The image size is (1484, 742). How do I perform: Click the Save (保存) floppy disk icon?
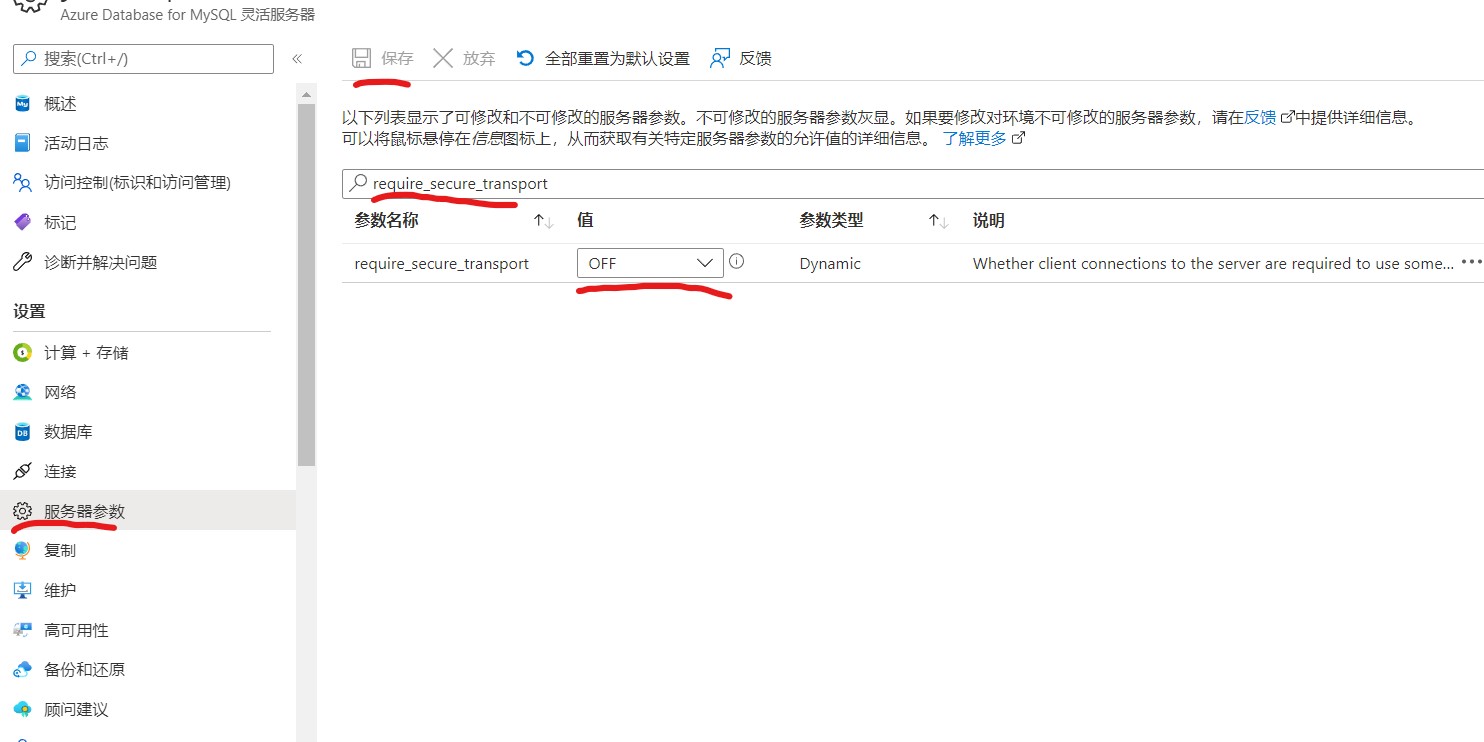click(x=362, y=58)
